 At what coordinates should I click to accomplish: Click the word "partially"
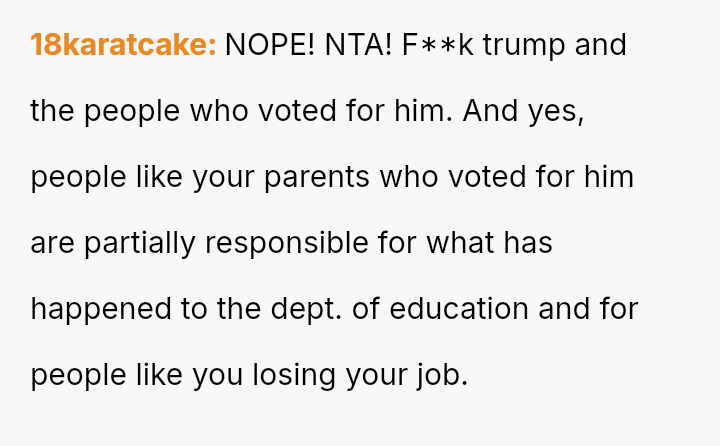coord(127,243)
